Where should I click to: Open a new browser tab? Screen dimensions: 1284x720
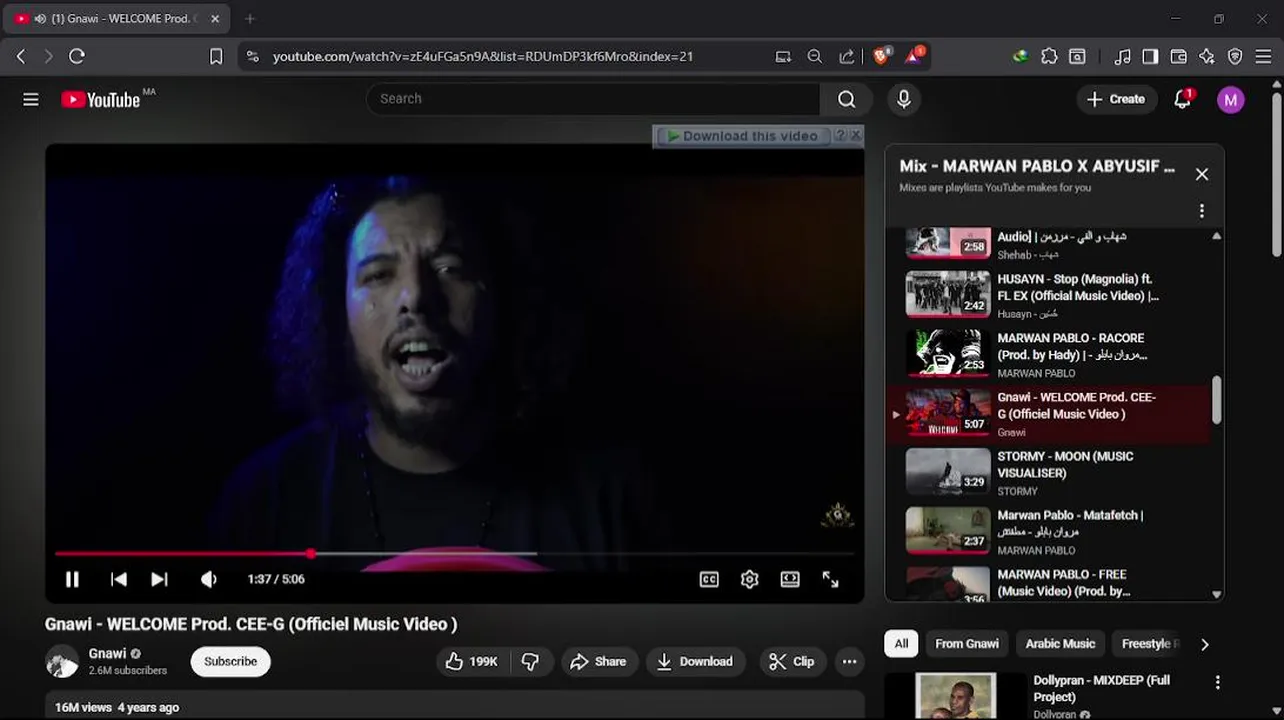(x=250, y=18)
